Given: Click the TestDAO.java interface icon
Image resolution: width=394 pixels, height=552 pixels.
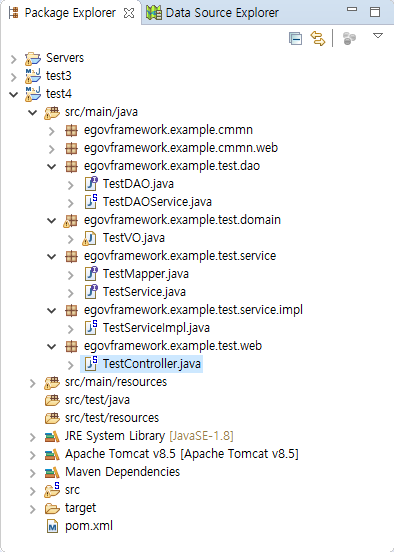Looking at the screenshot, I should 91,184.
